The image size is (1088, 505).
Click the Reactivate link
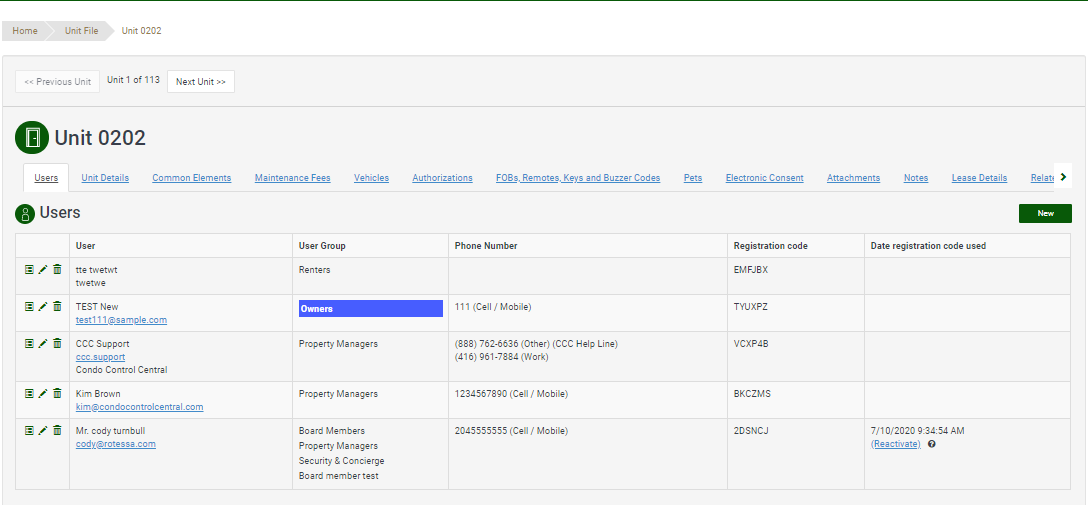click(x=895, y=444)
